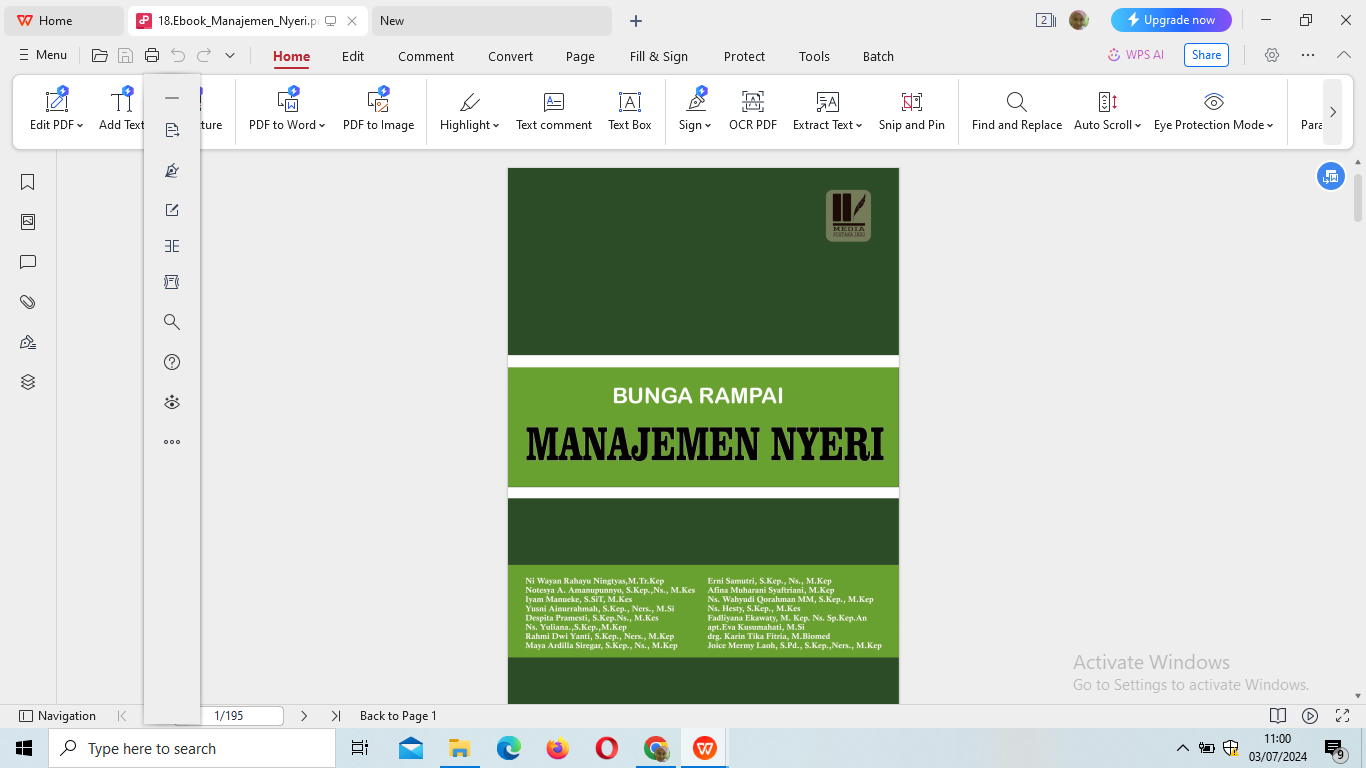The height and width of the screenshot is (768, 1366).
Task: Open the Batch ribbon tab
Action: click(879, 57)
